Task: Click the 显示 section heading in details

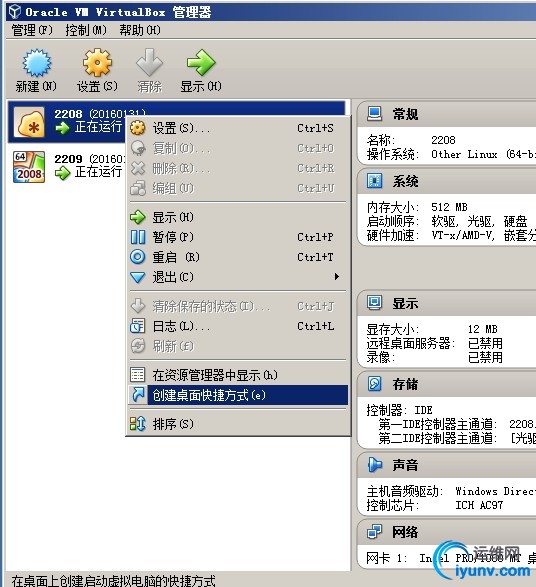Action: pos(405,303)
